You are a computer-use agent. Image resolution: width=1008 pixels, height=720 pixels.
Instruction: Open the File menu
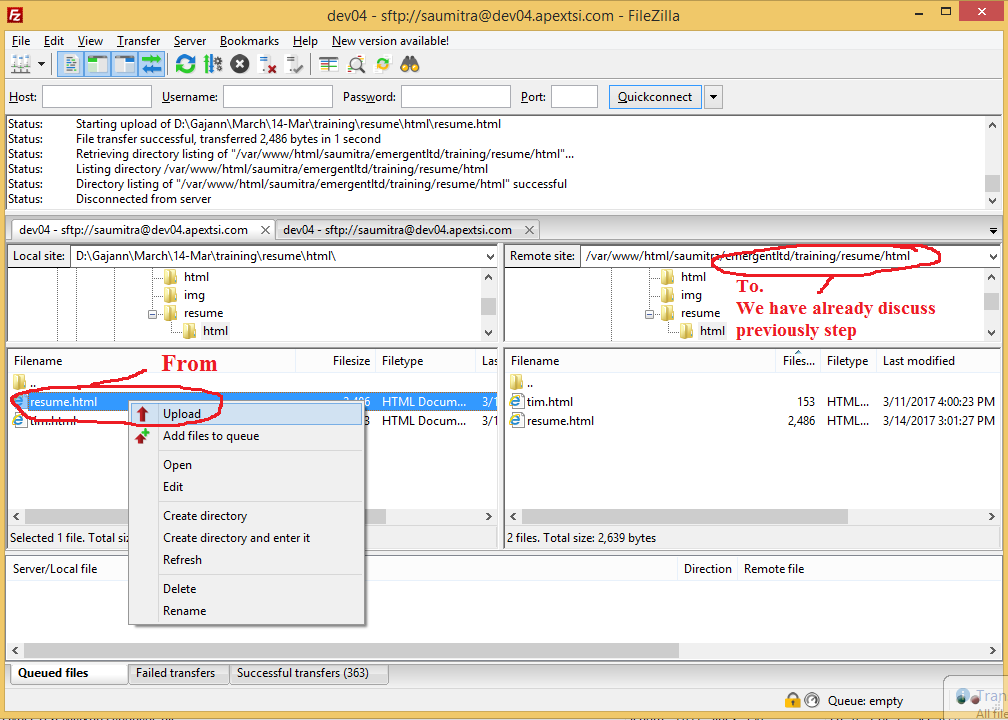tap(21, 41)
